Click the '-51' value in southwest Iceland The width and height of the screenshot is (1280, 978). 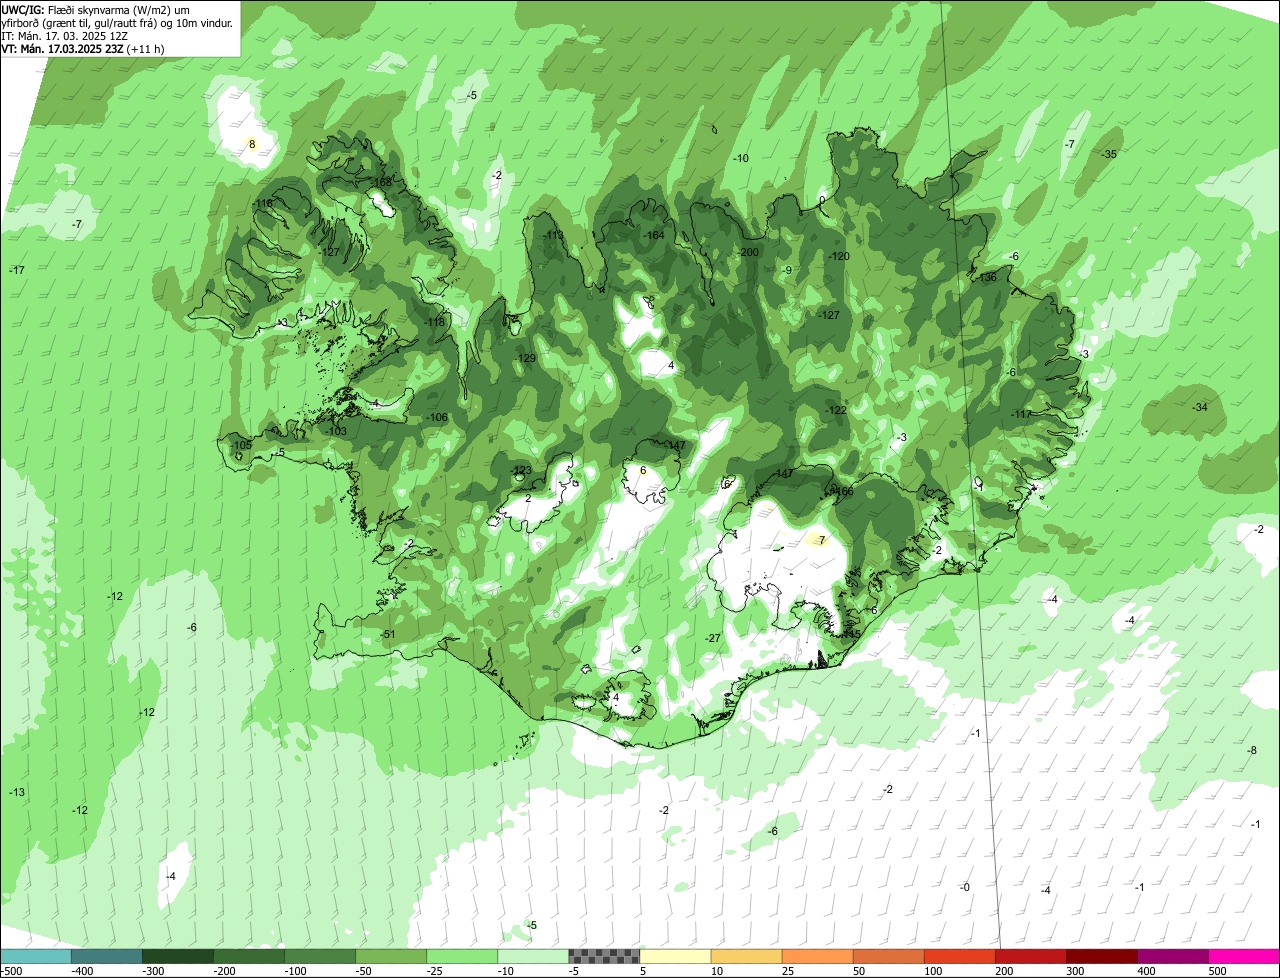(389, 634)
